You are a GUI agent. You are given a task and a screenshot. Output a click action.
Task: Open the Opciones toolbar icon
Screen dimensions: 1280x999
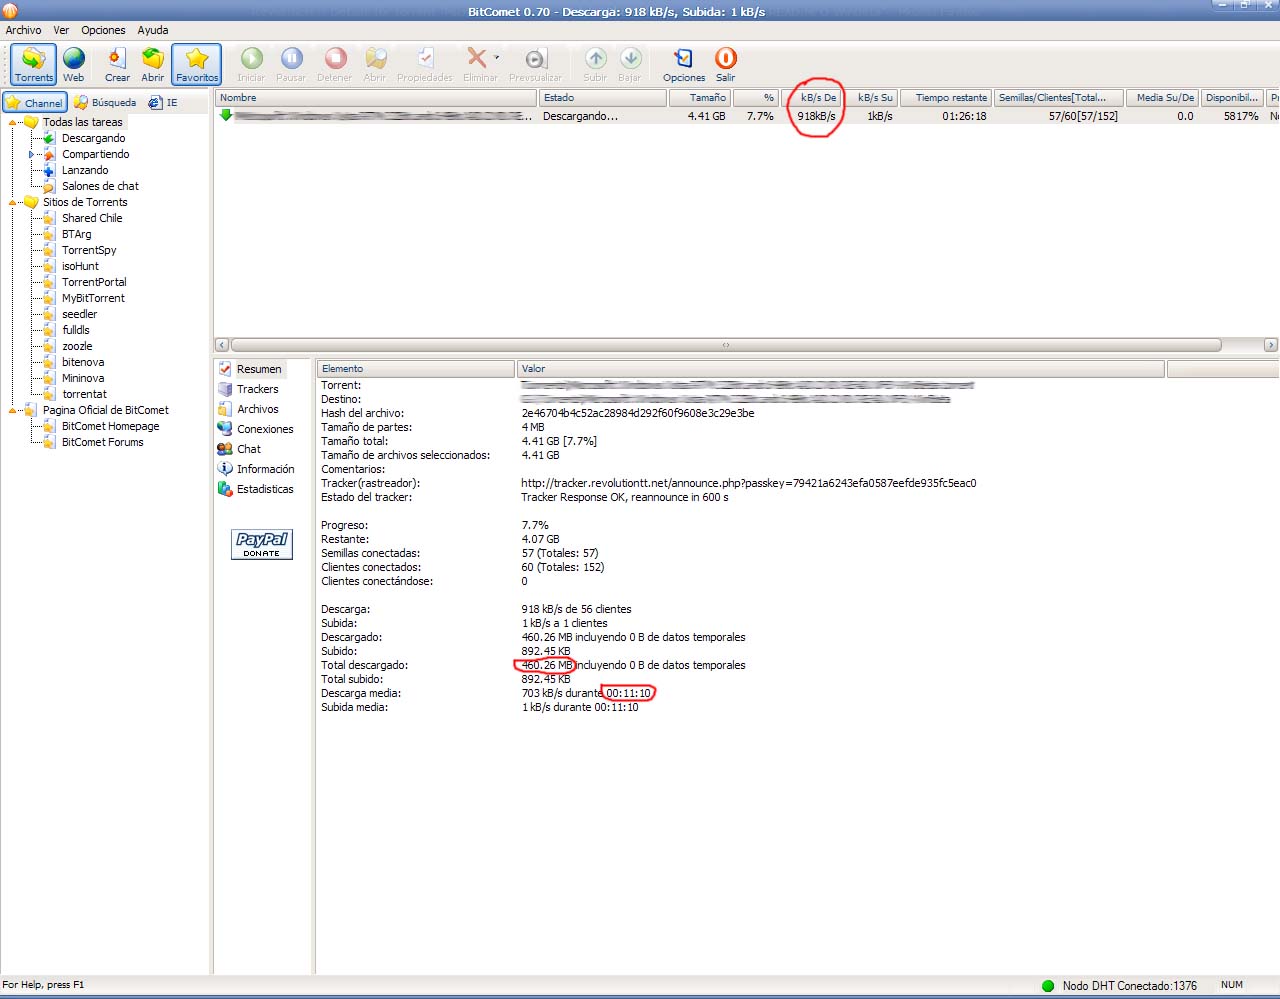[x=684, y=64]
